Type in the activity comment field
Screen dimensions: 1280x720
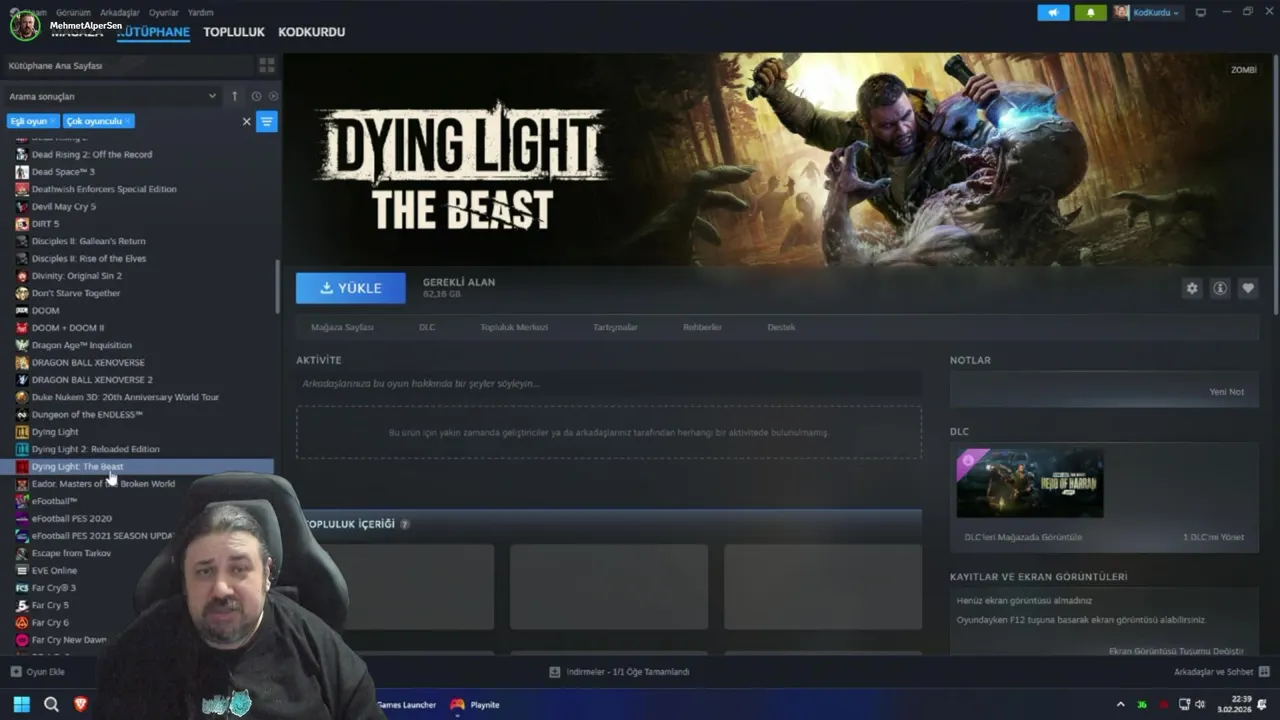608,383
